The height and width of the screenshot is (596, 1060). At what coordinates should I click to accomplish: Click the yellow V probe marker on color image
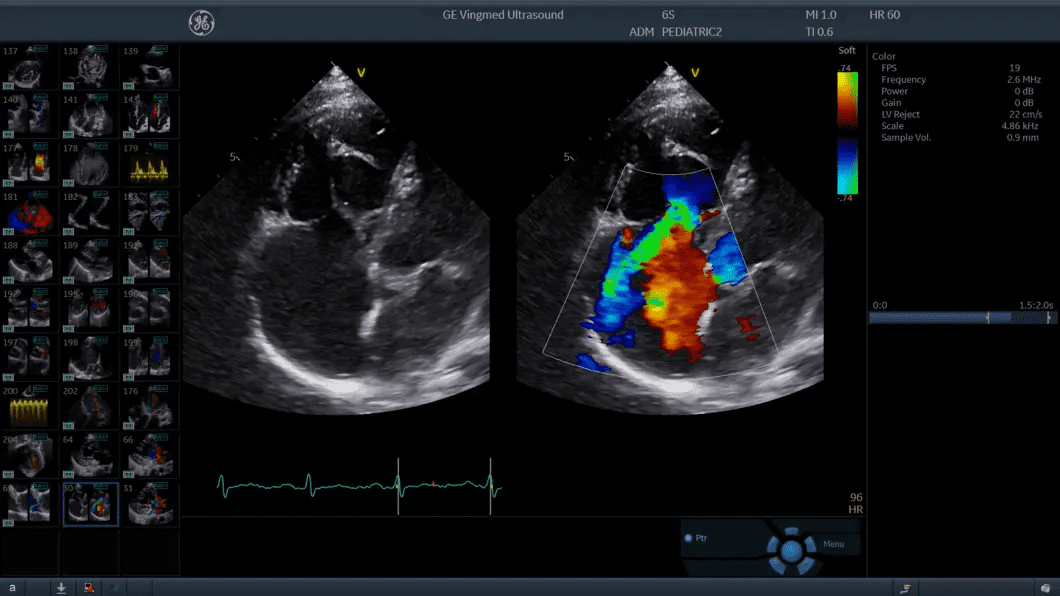[695, 73]
